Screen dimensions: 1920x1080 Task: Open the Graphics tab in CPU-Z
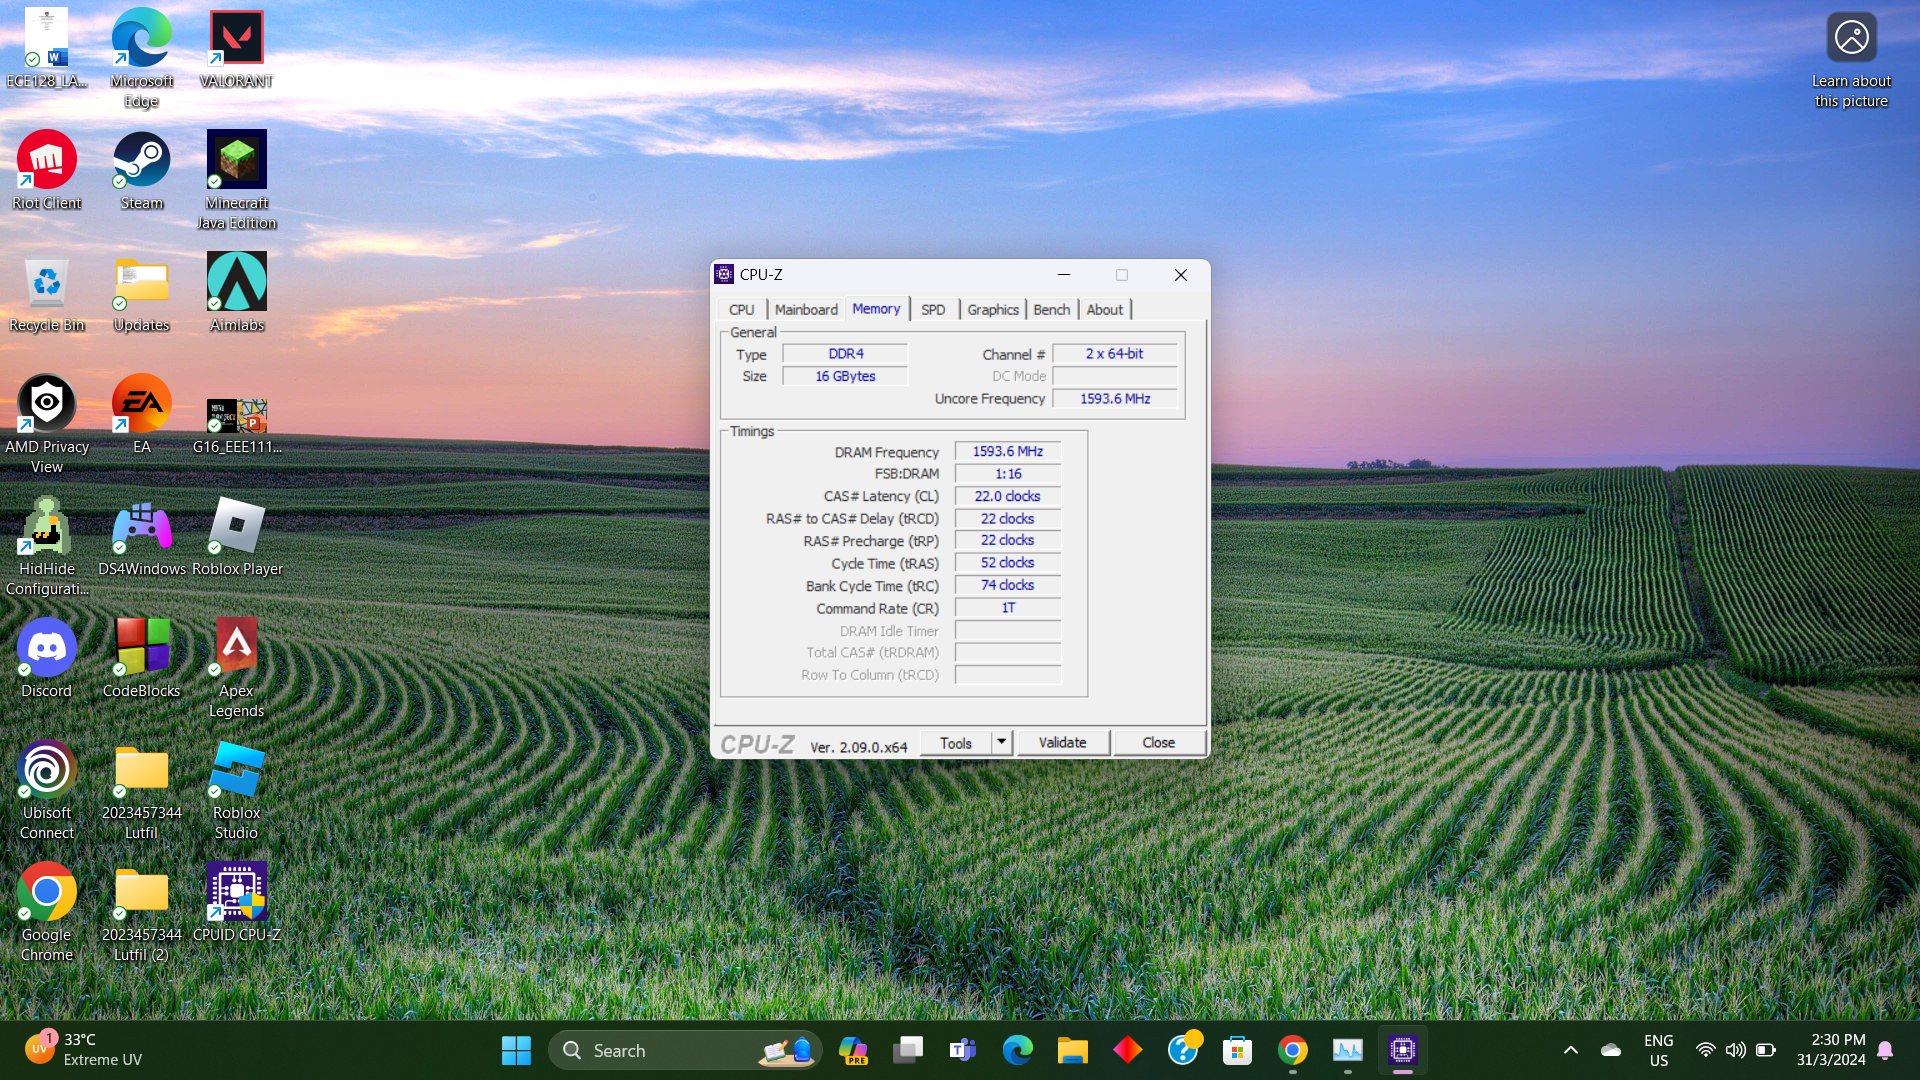pyautogui.click(x=993, y=310)
